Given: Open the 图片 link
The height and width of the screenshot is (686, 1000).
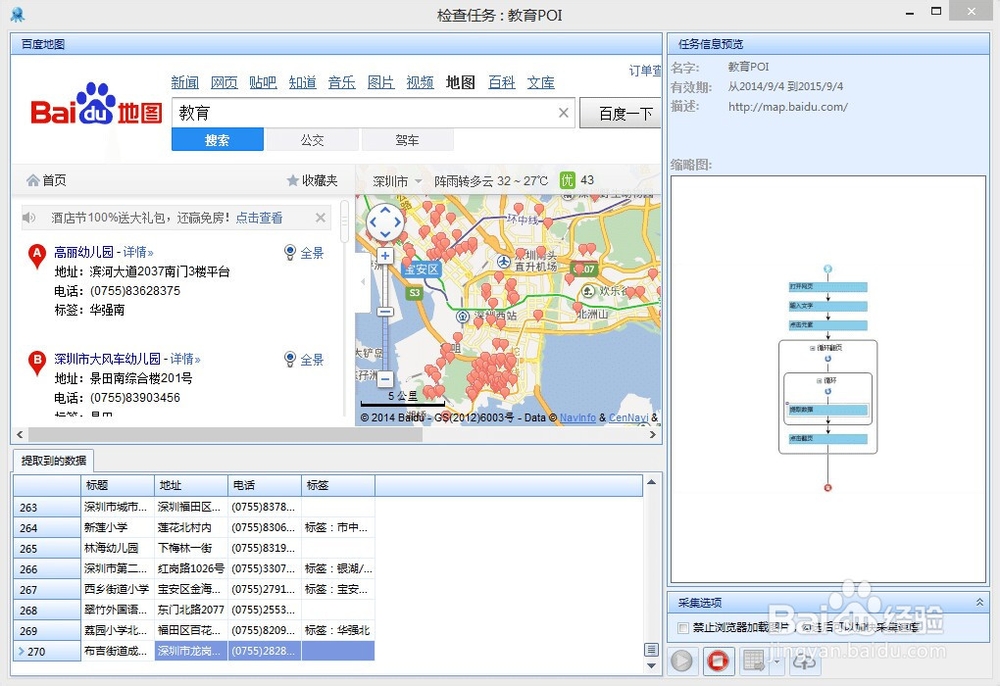Looking at the screenshot, I should [x=381, y=82].
